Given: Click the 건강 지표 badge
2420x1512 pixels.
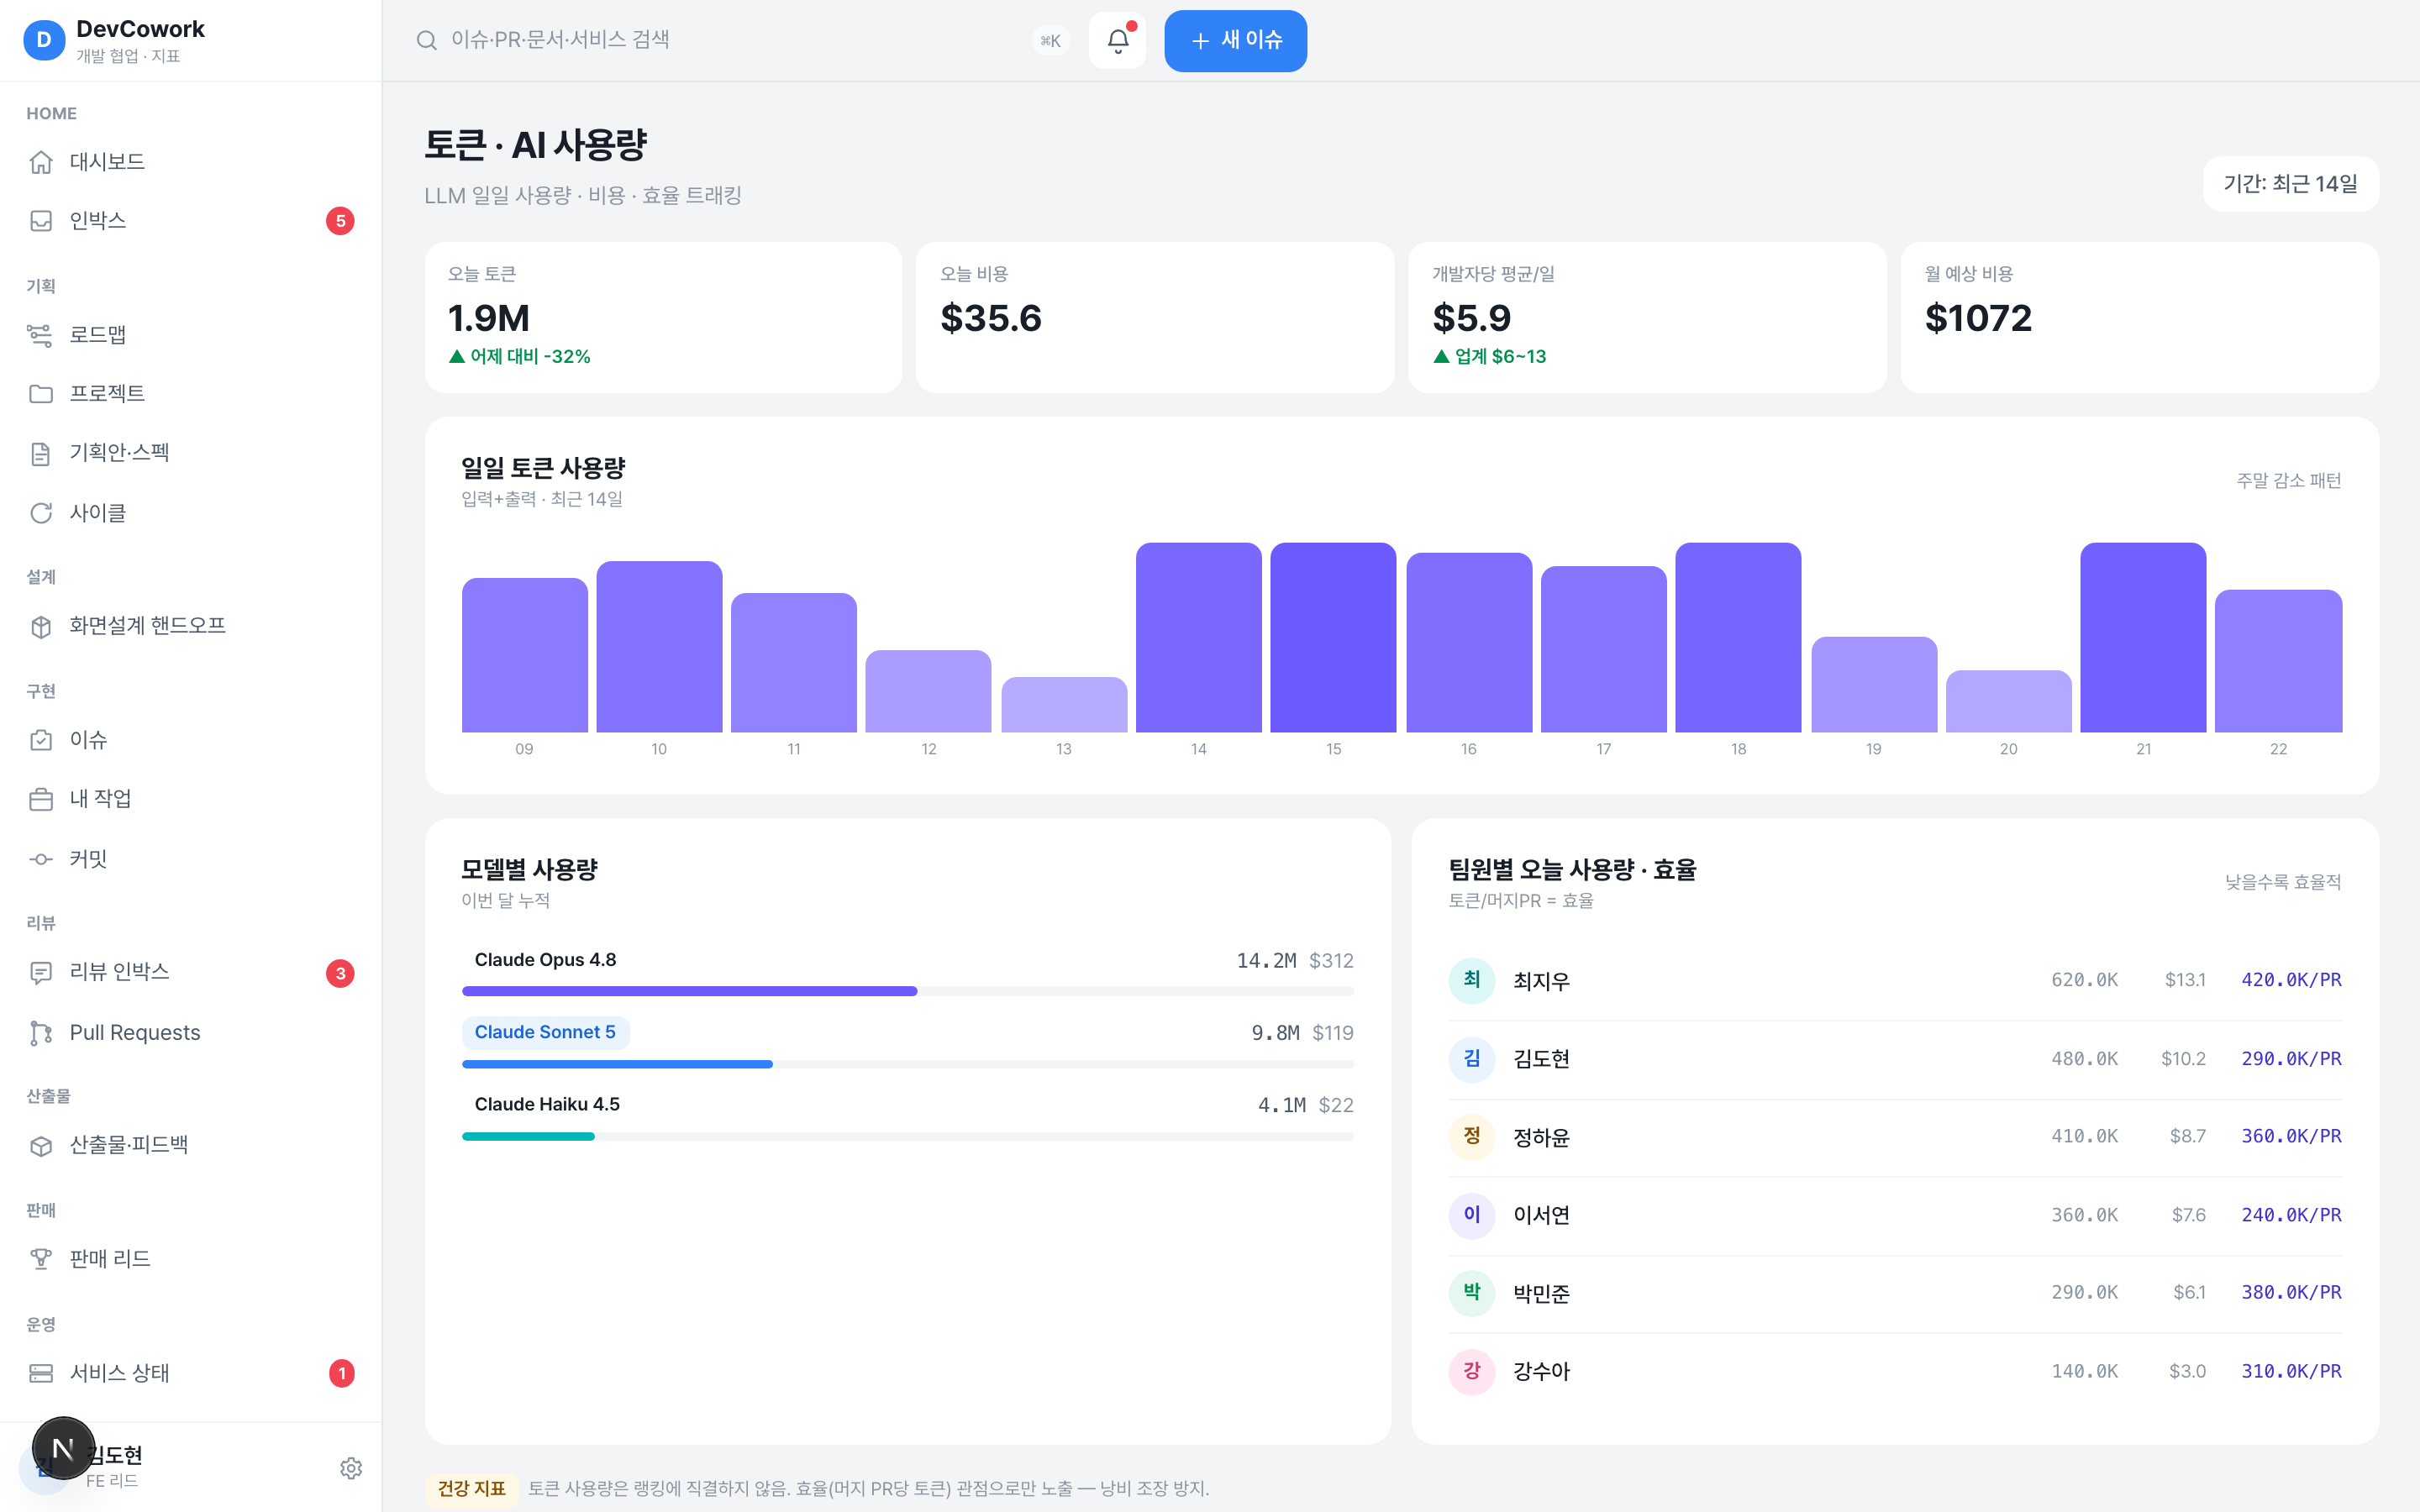Looking at the screenshot, I should tap(471, 1488).
